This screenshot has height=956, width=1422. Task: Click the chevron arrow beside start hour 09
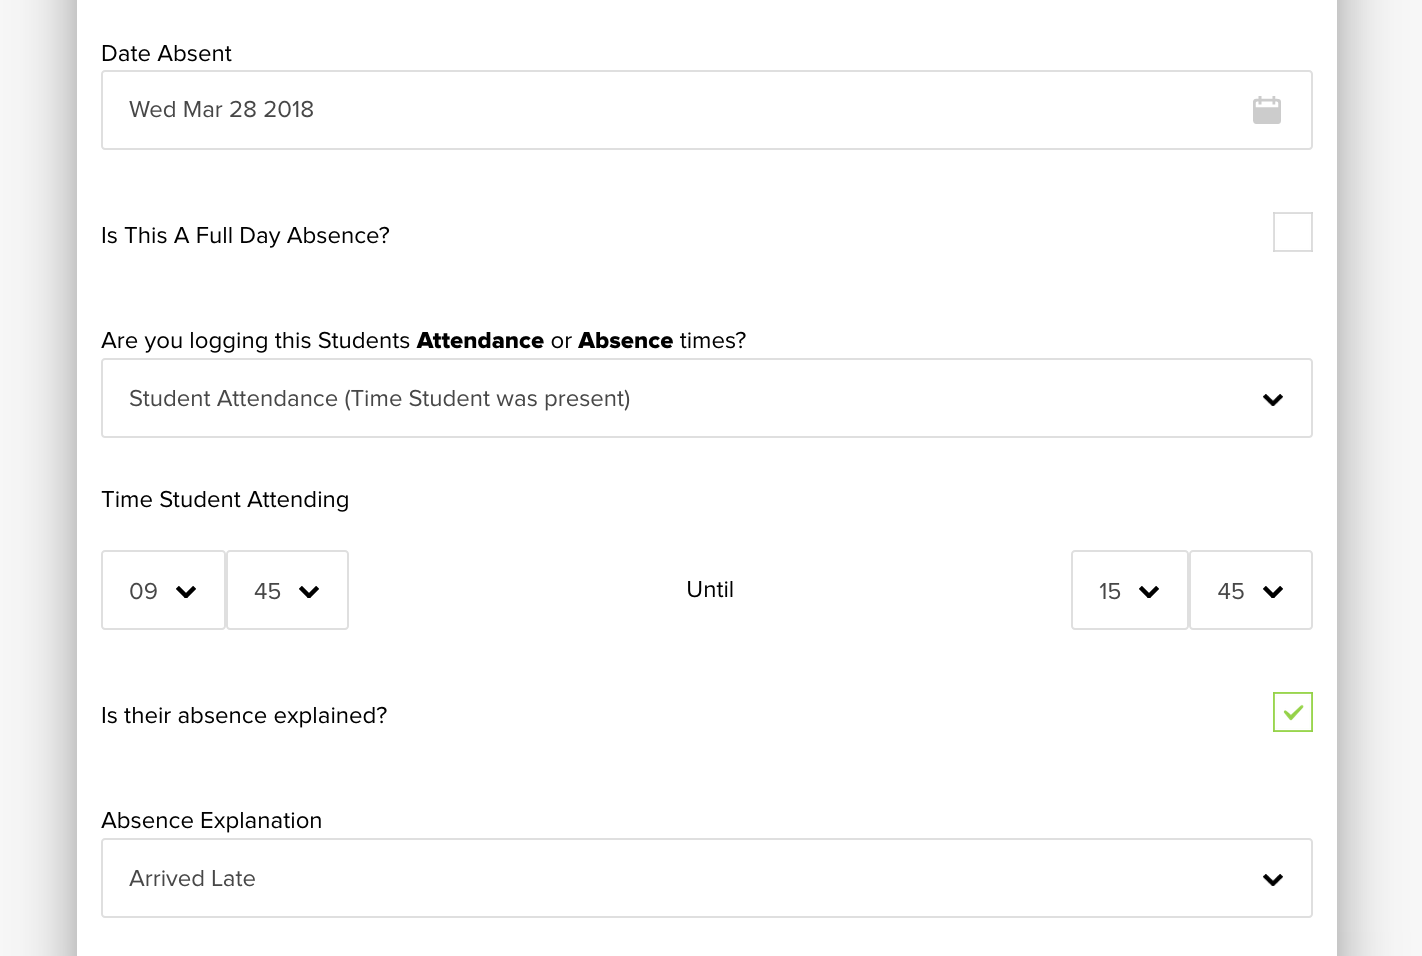point(186,592)
